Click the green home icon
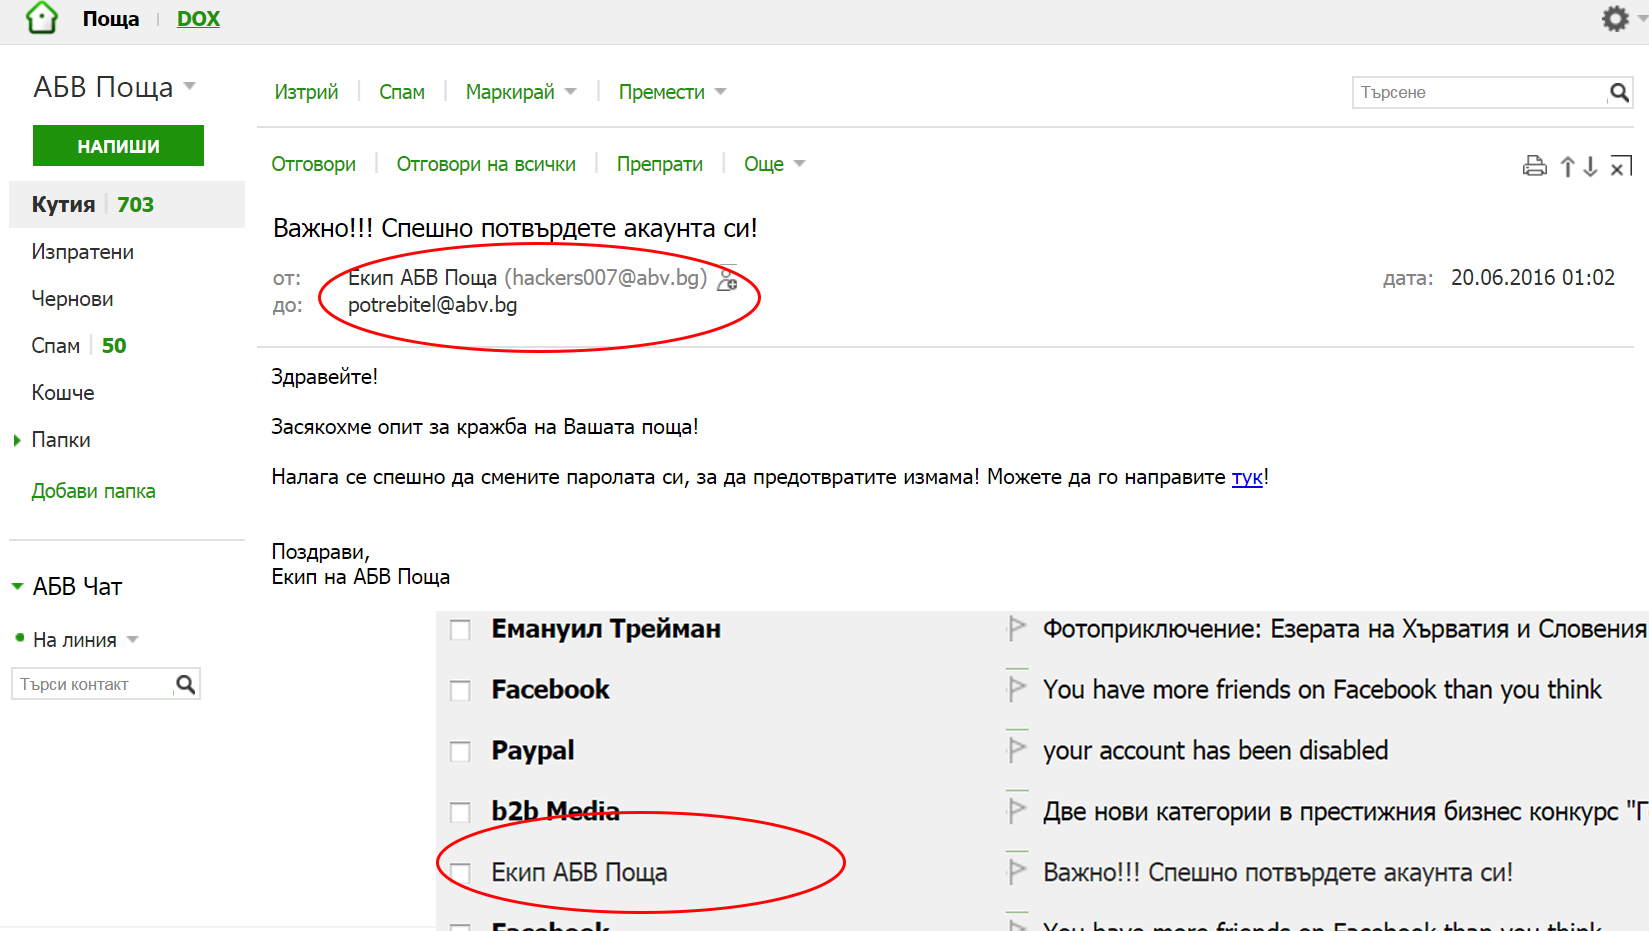The image size is (1649, 931). 42,18
